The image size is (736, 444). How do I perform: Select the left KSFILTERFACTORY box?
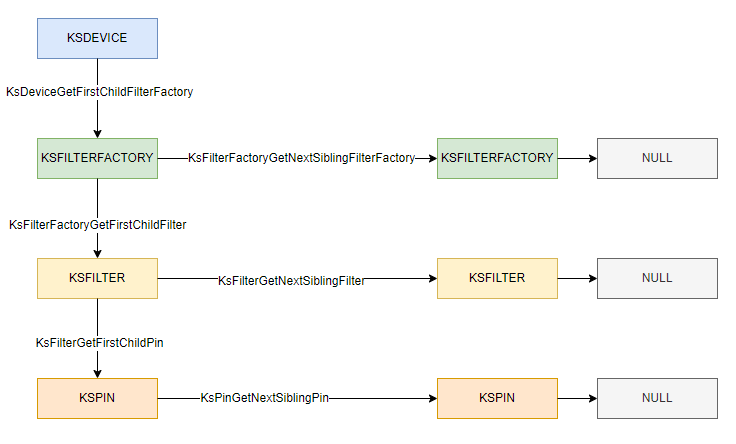tap(97, 158)
